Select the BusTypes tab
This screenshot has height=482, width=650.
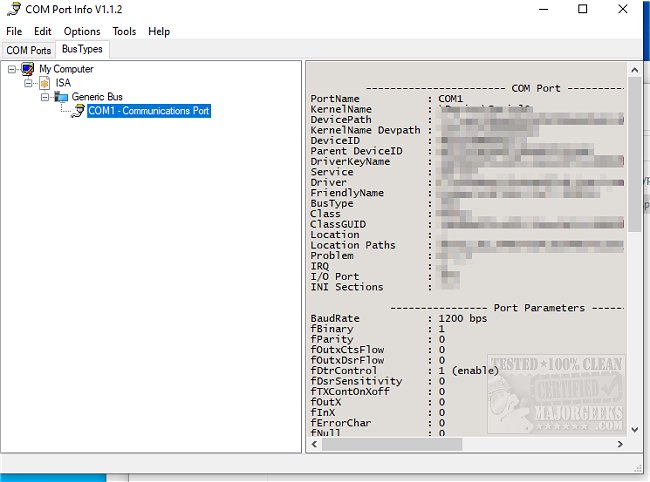tap(82, 49)
